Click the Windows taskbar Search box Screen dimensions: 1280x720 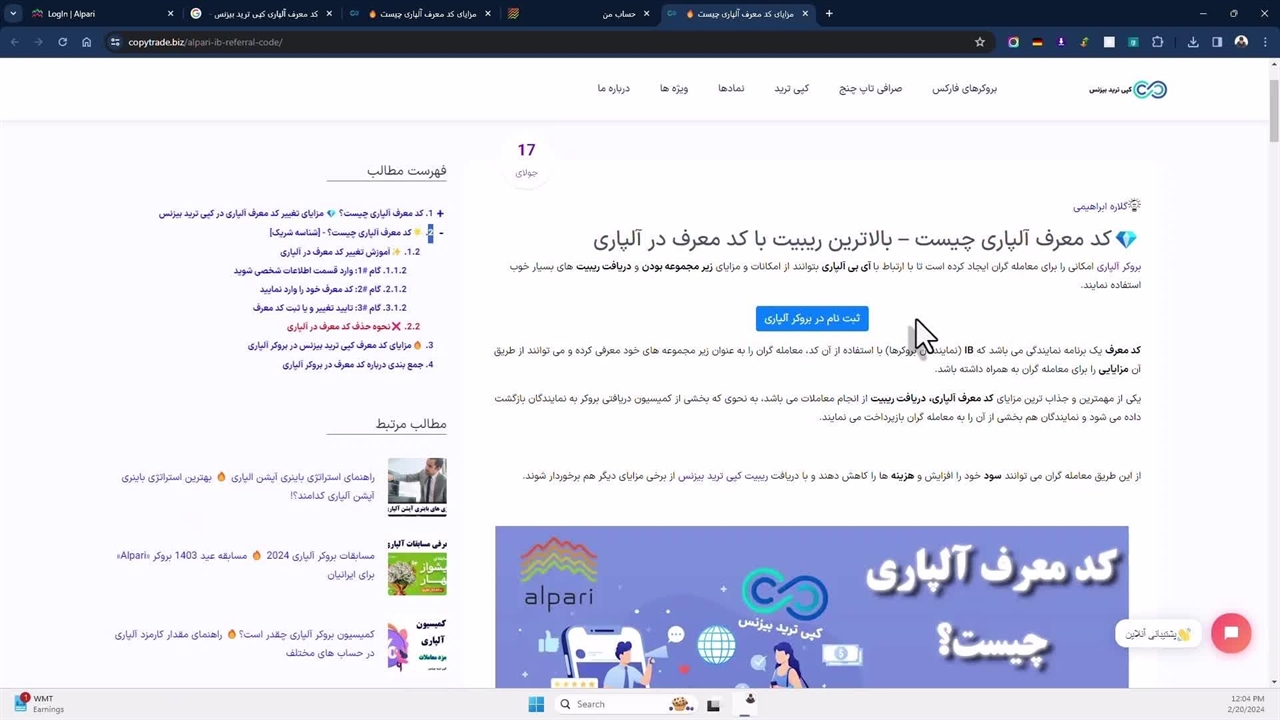pyautogui.click(x=610, y=704)
